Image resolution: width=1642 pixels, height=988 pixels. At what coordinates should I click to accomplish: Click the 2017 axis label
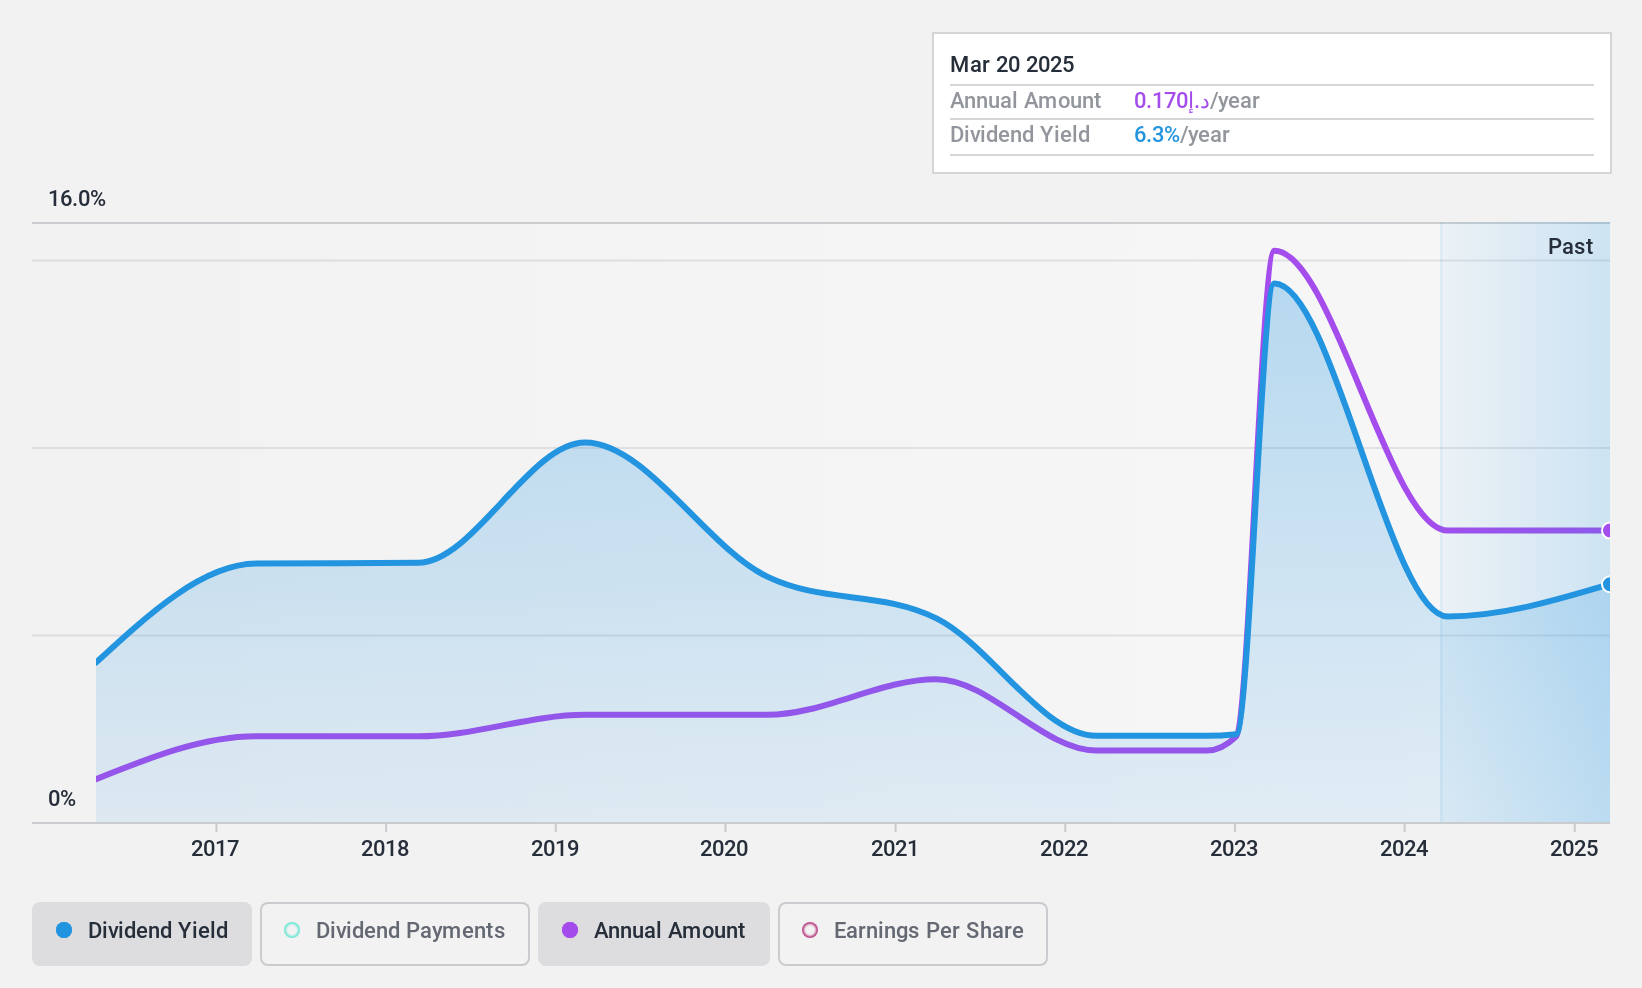(215, 849)
